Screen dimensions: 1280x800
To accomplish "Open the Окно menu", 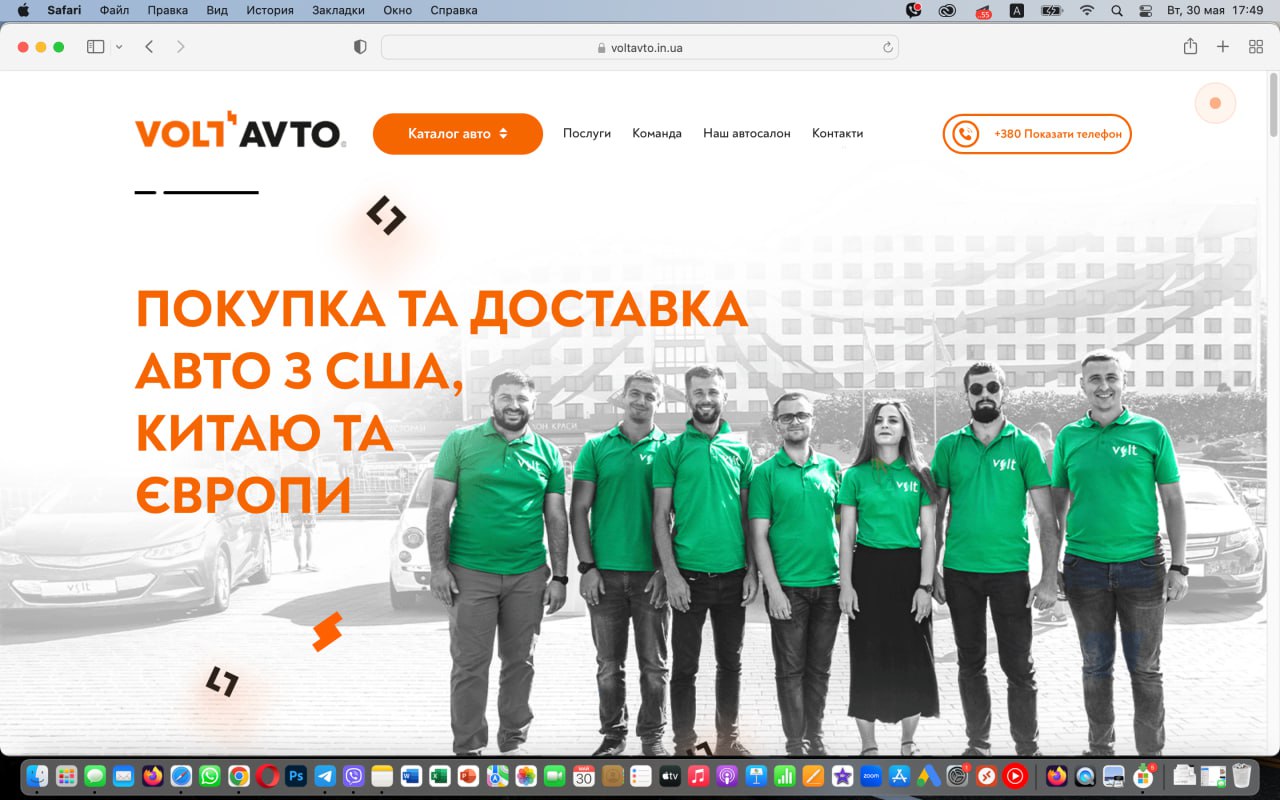I will click(398, 10).
